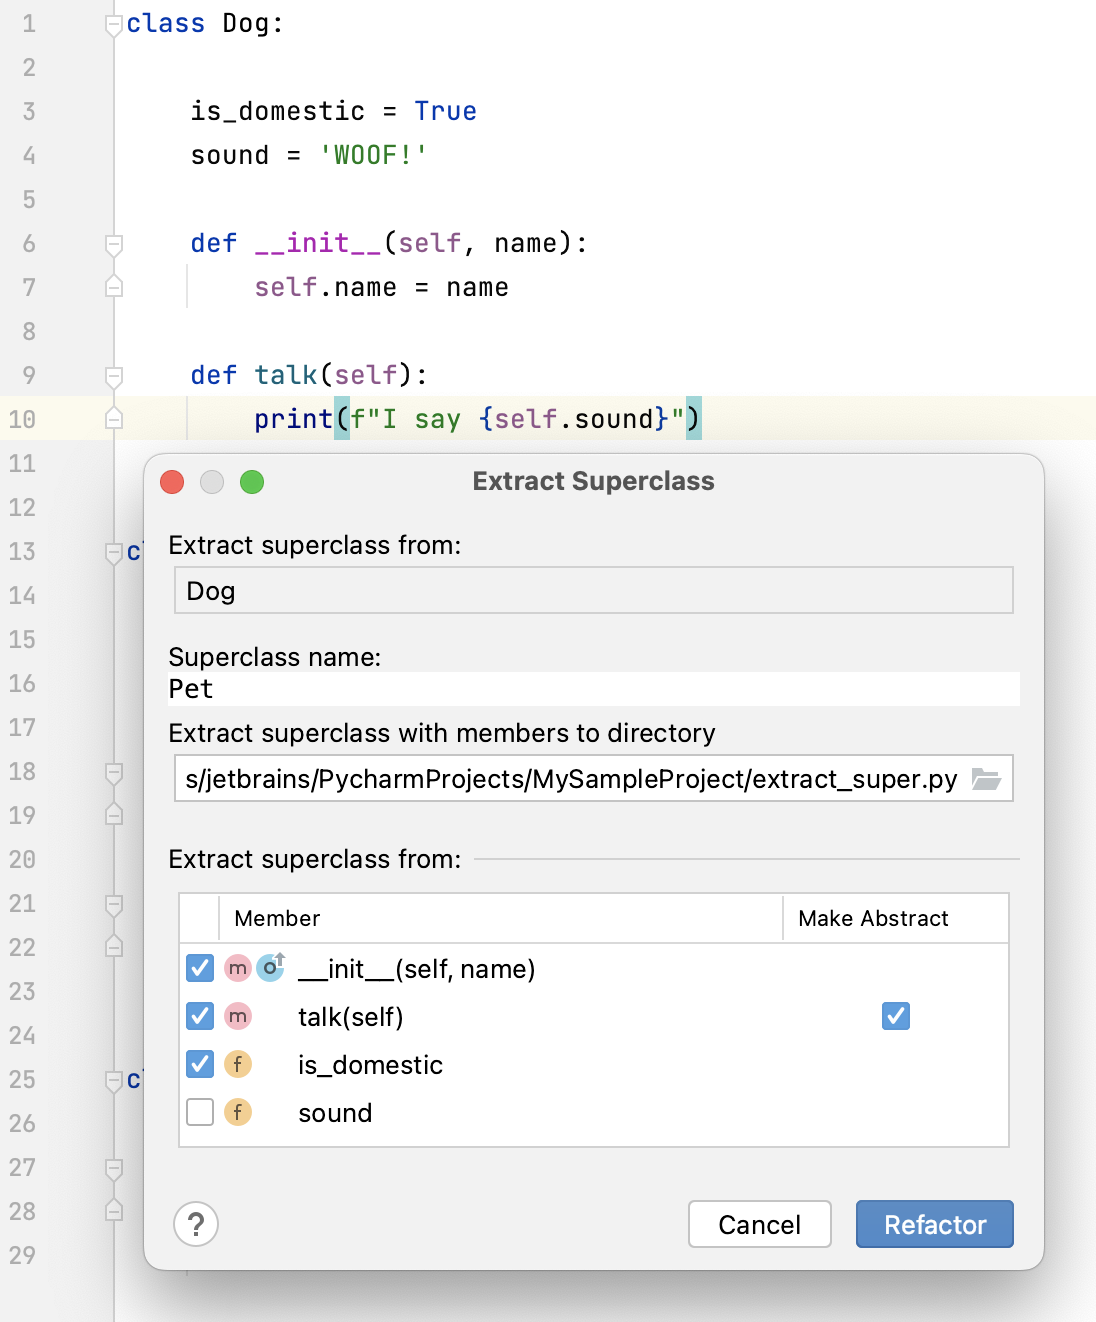This screenshot has width=1096, height=1322.
Task: Click the Cancel button
Action: (759, 1224)
